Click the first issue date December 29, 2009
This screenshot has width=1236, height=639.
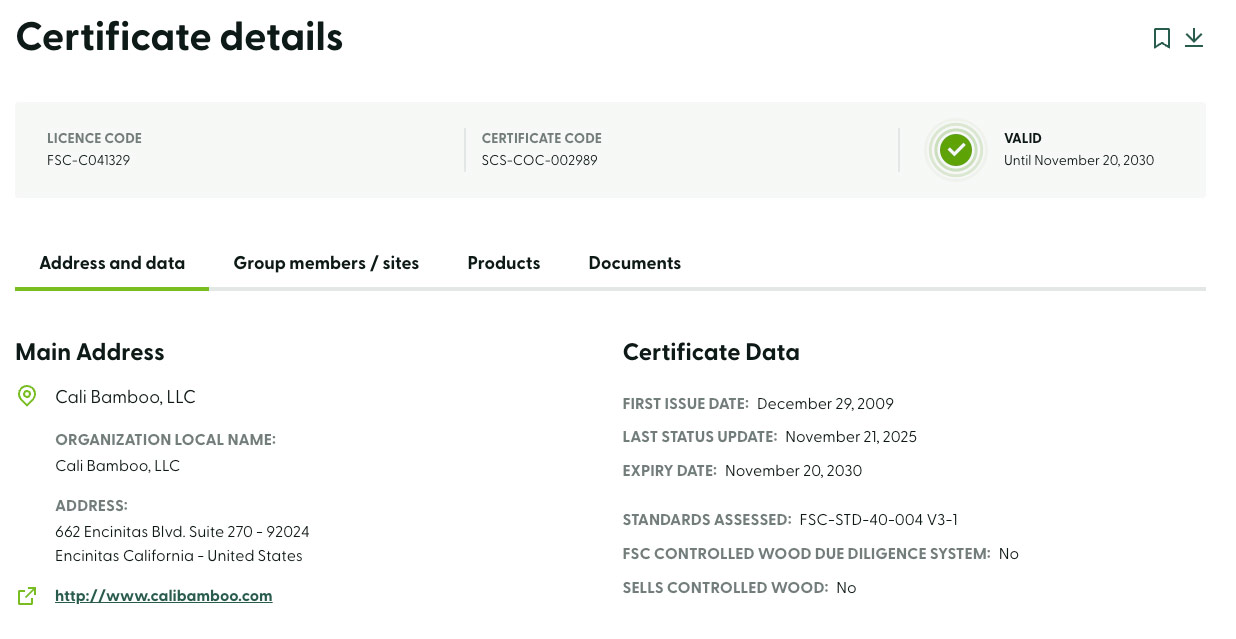(x=825, y=404)
